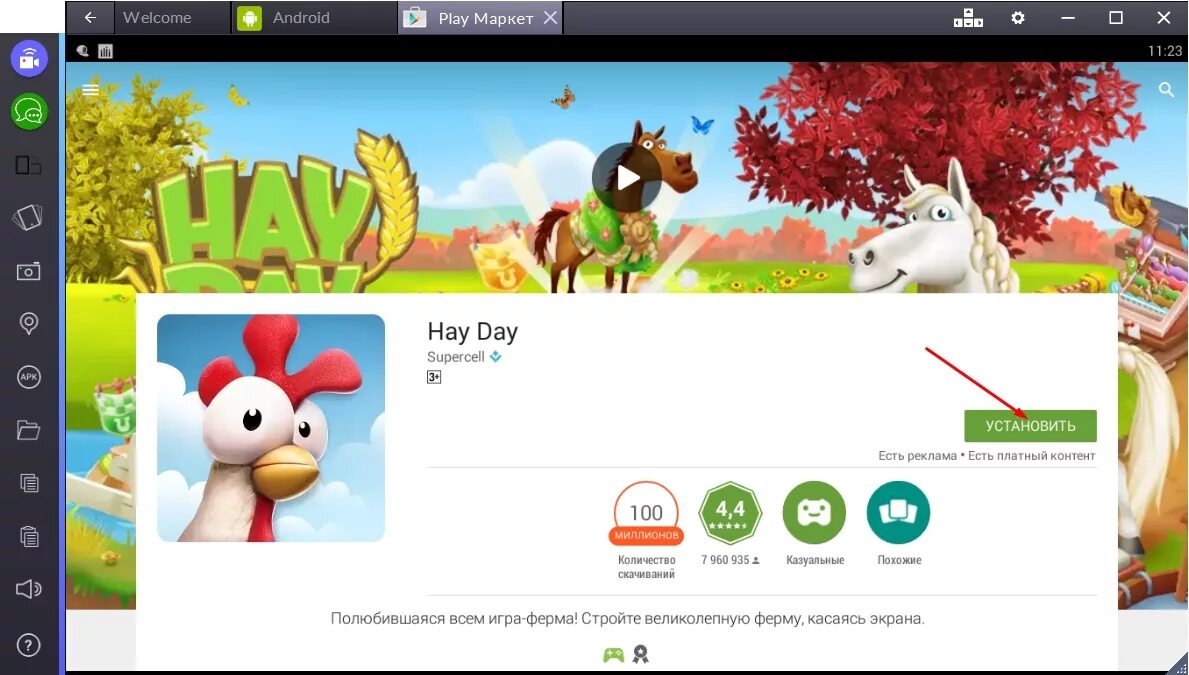
Task: Click the chart icon in Android status bar
Action: point(105,51)
